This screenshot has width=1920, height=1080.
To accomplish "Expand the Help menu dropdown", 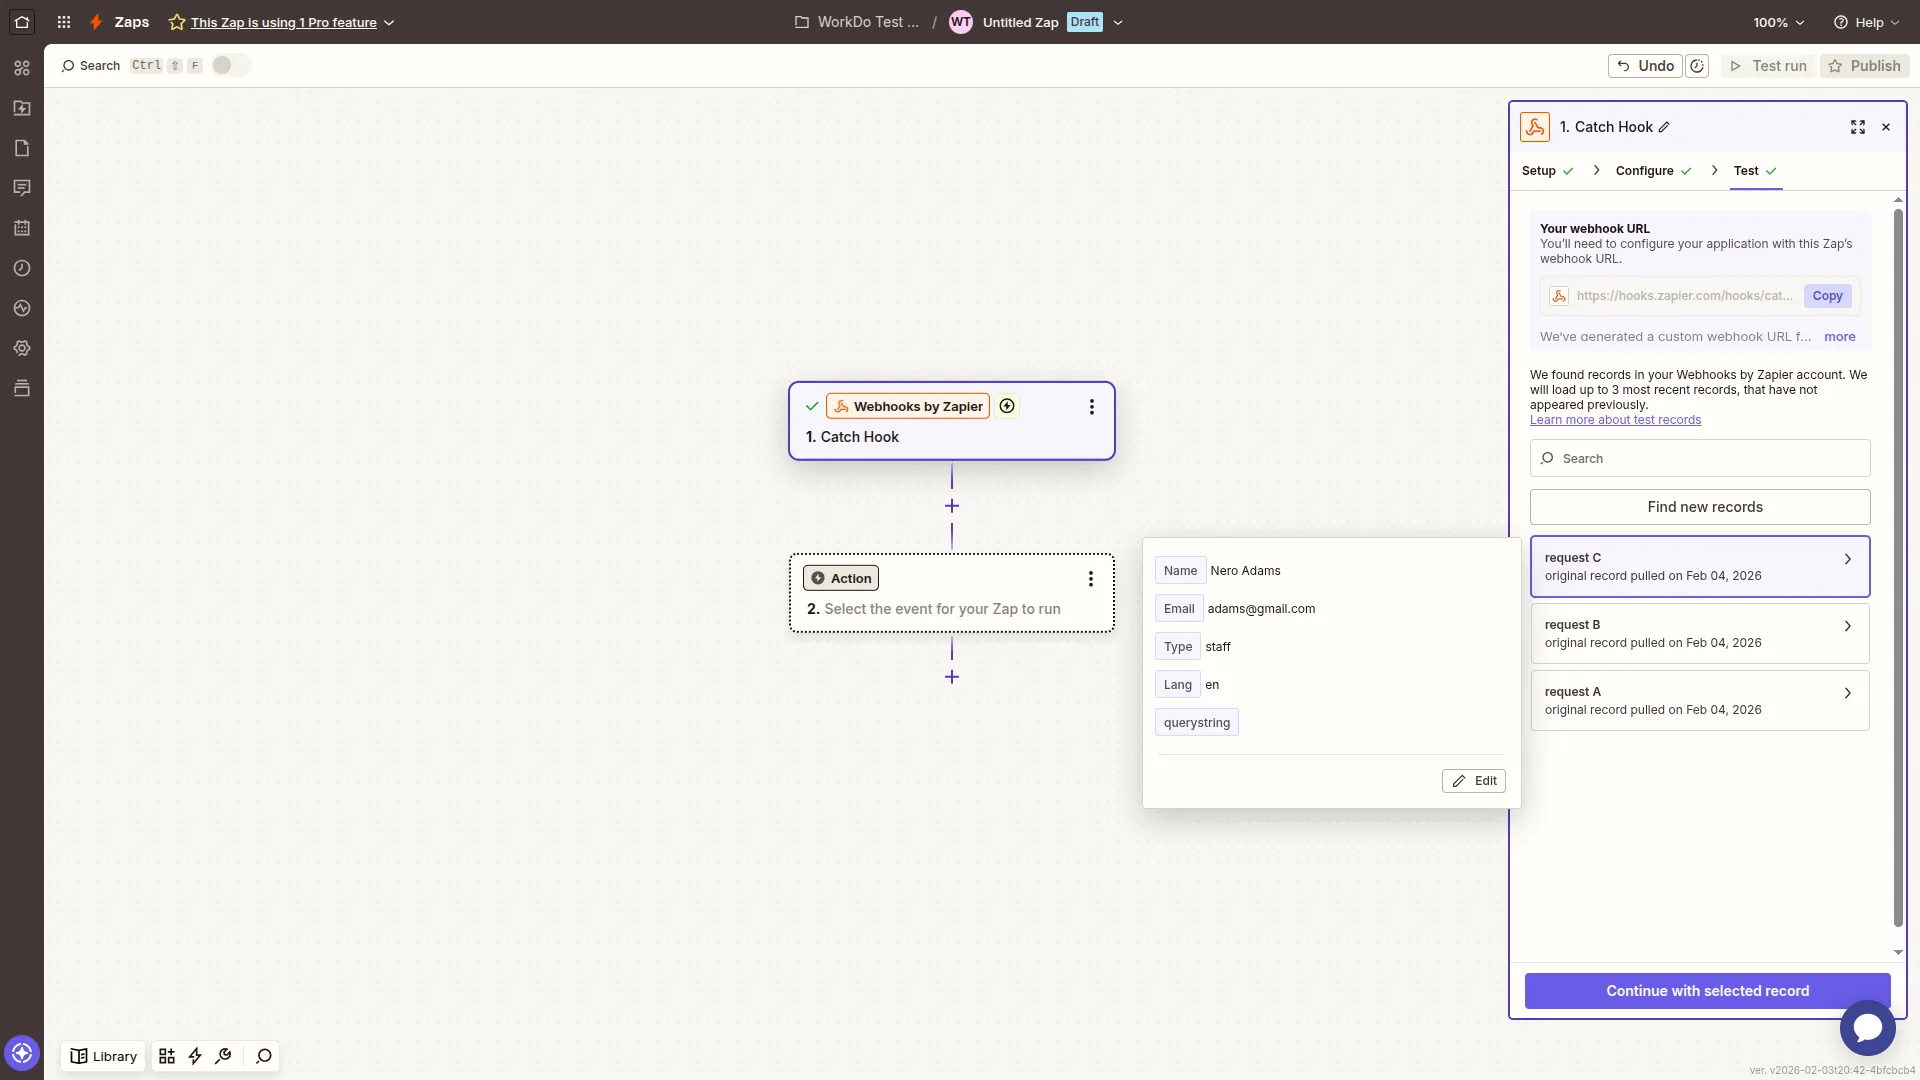I will point(1865,22).
